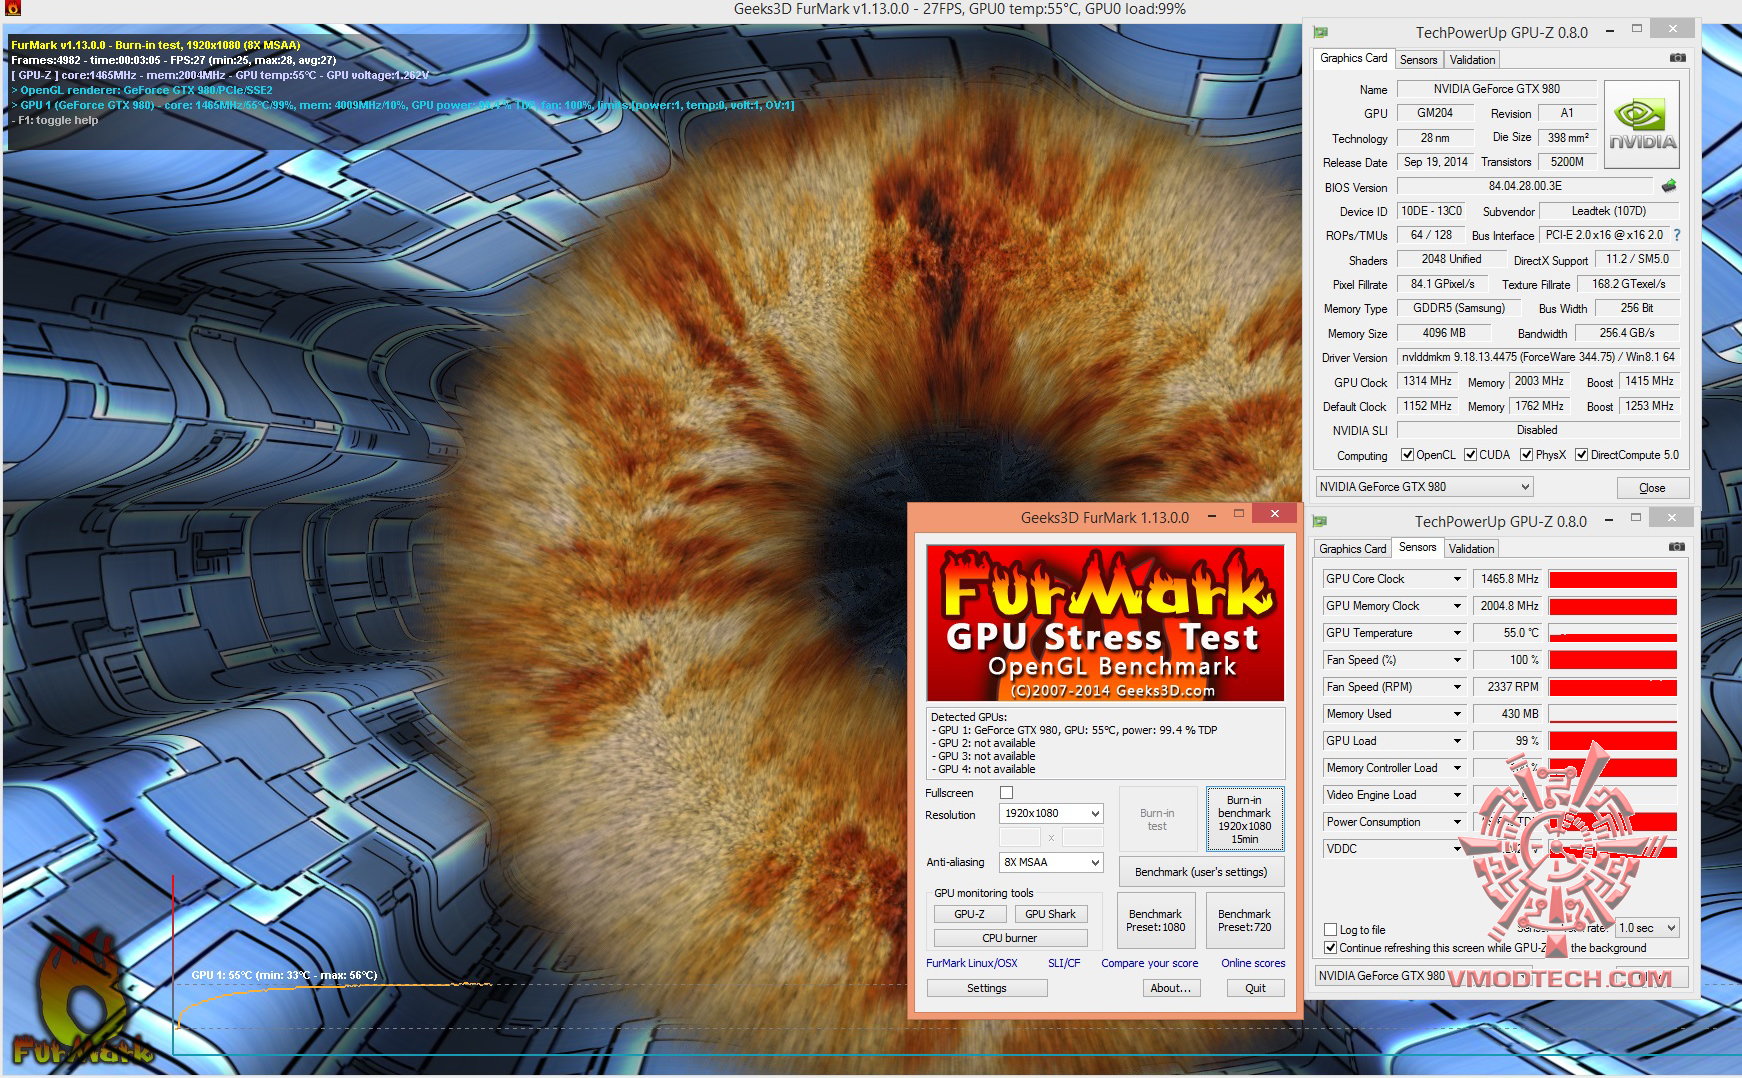The height and width of the screenshot is (1078, 1742).
Task: Click the camera screenshot icon in Sensors window
Action: pos(1677,547)
